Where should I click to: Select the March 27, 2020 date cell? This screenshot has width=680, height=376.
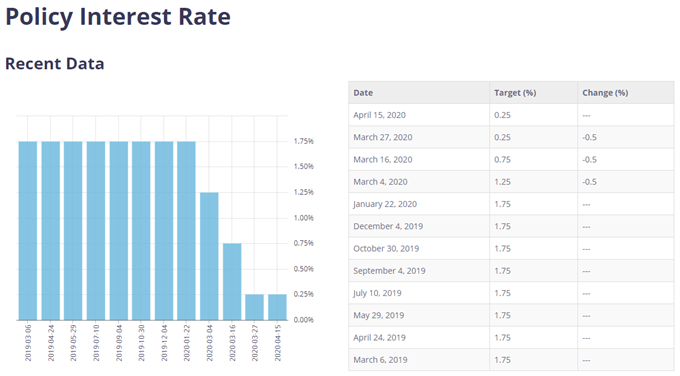[419, 137]
